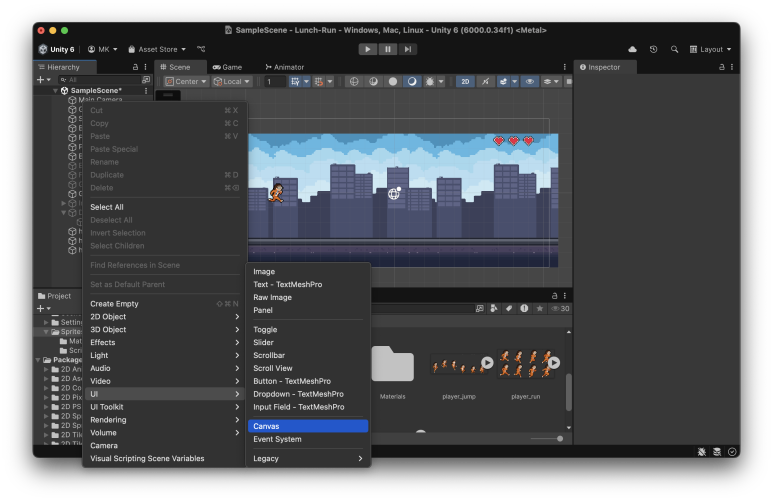Screen dimensions: 773x501
Task: Open the Legacy submenu
Action: pos(308,459)
